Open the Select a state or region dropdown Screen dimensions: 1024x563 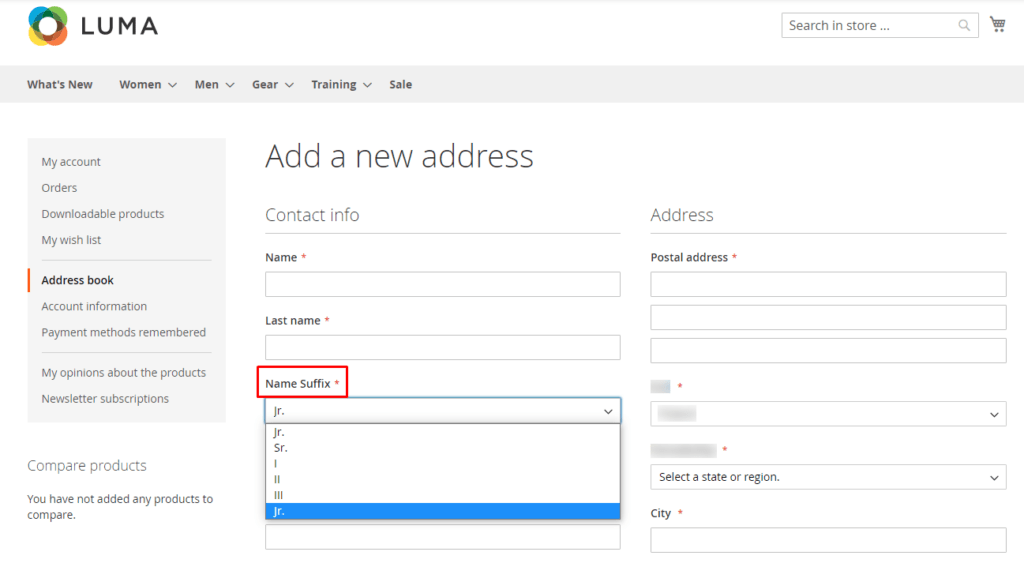click(828, 477)
